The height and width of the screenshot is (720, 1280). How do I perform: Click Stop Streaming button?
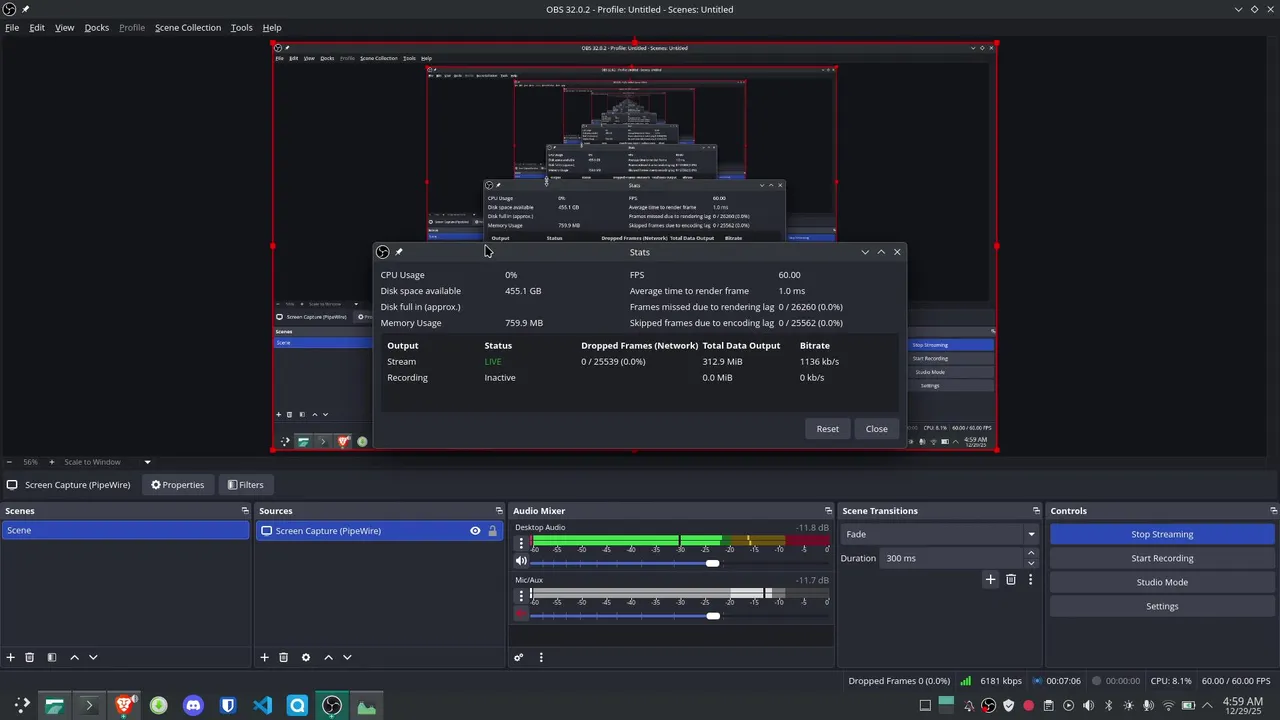tap(1162, 534)
